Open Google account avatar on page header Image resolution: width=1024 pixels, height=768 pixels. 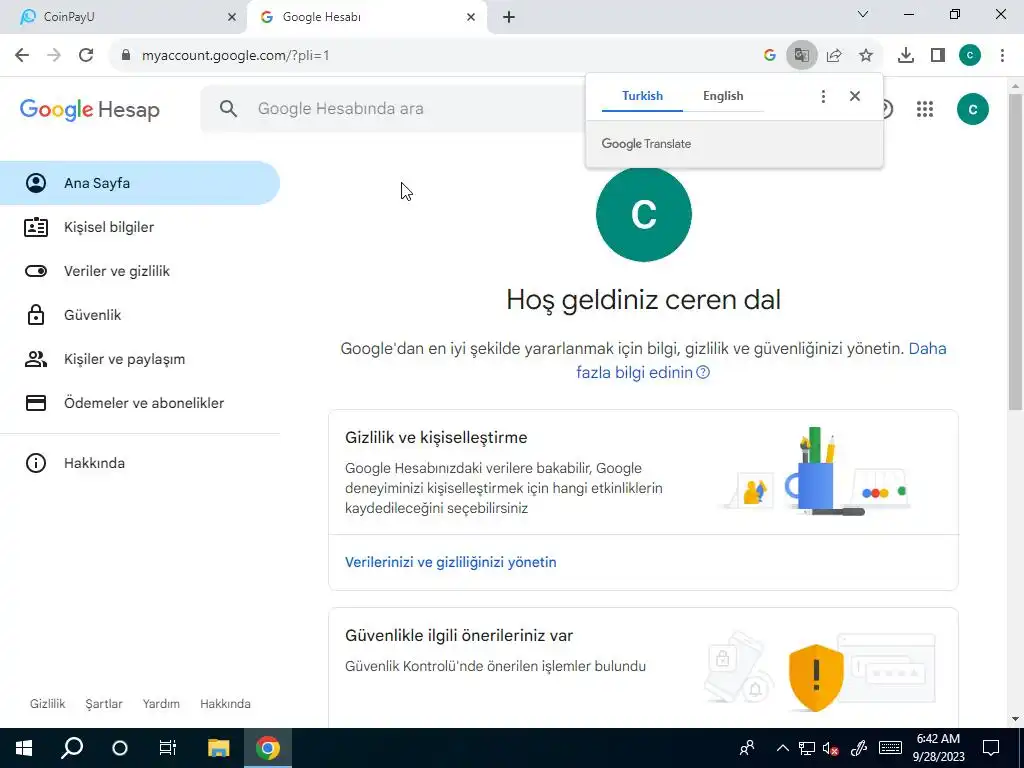coord(972,109)
